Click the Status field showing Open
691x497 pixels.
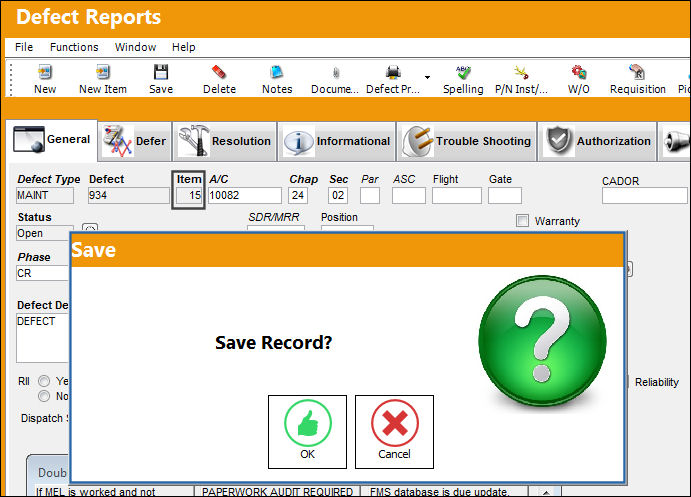[x=43, y=233]
